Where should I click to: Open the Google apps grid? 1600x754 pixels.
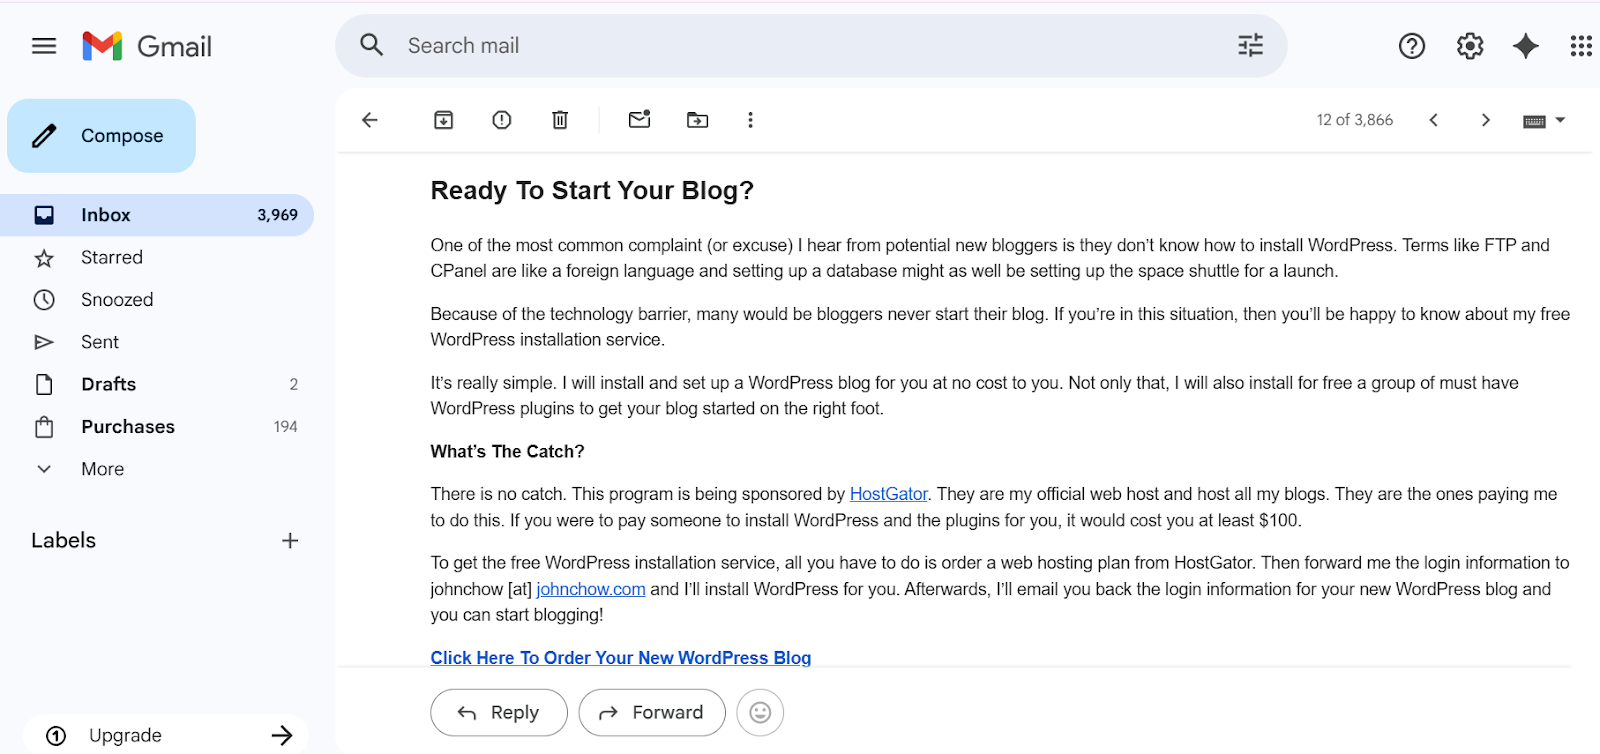1580,45
